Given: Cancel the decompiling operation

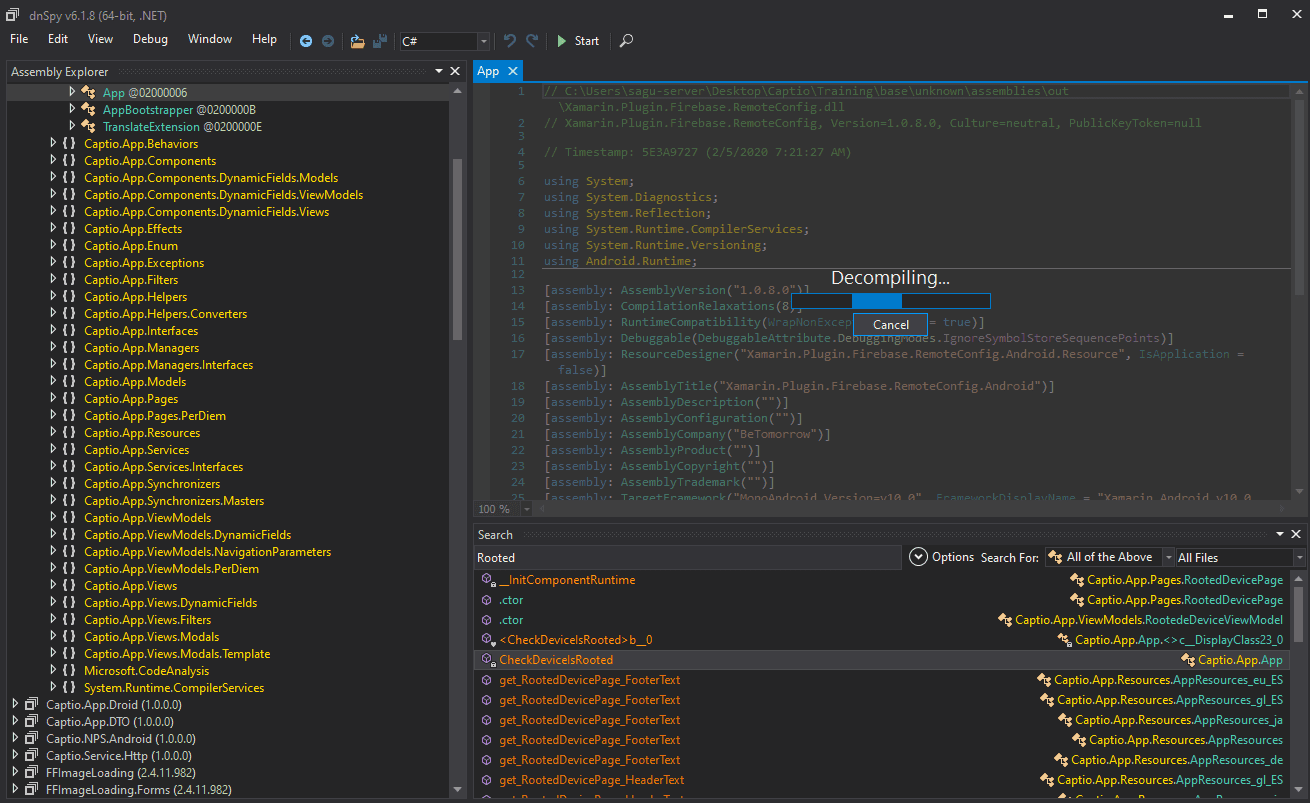Looking at the screenshot, I should 891,324.
